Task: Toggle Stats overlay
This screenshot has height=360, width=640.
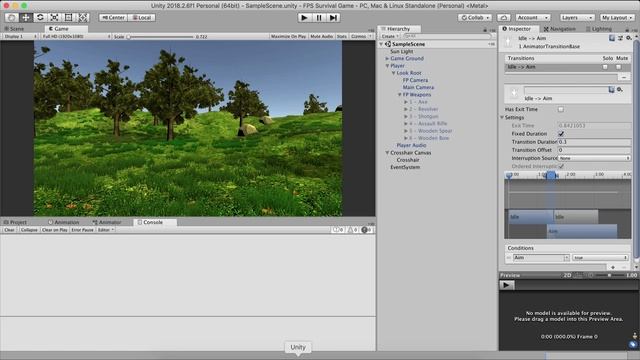Action: pyautogui.click(x=342, y=36)
